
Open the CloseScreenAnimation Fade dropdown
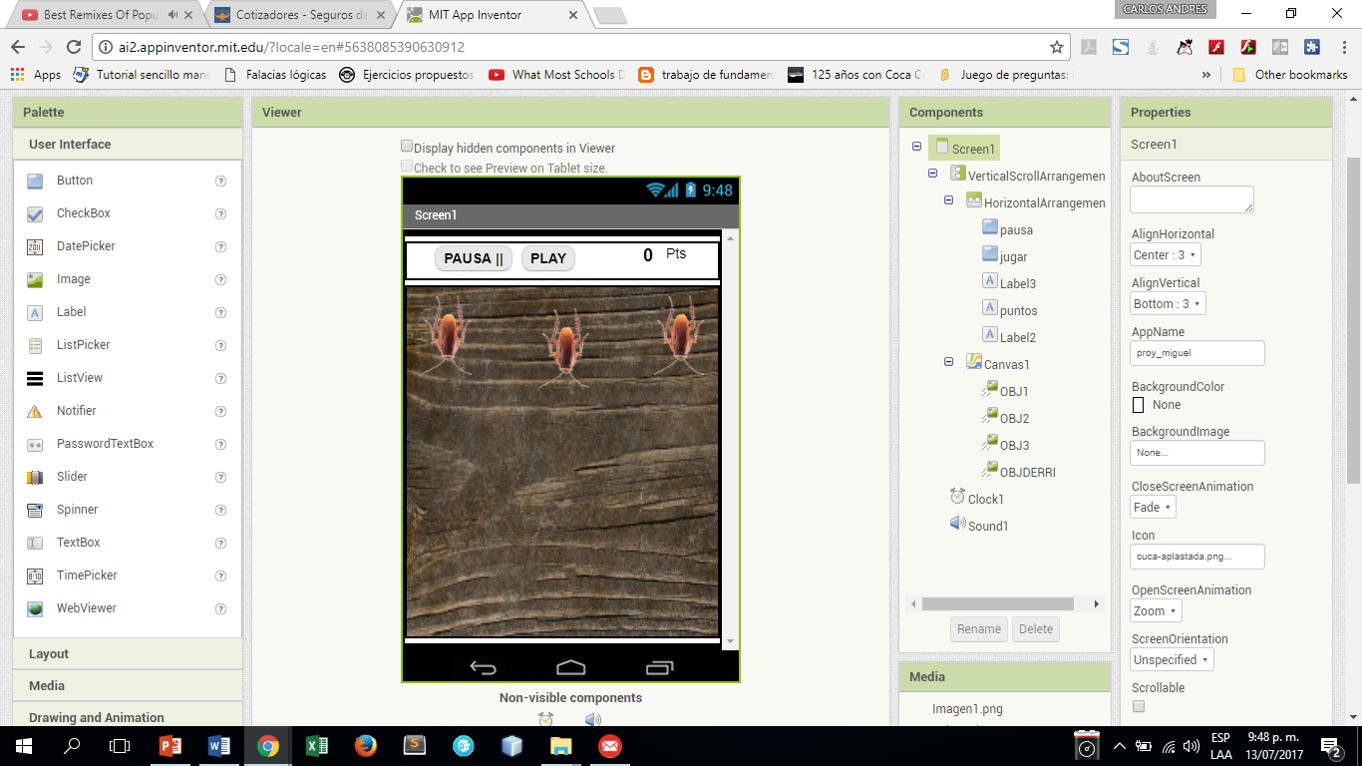[x=1152, y=507]
